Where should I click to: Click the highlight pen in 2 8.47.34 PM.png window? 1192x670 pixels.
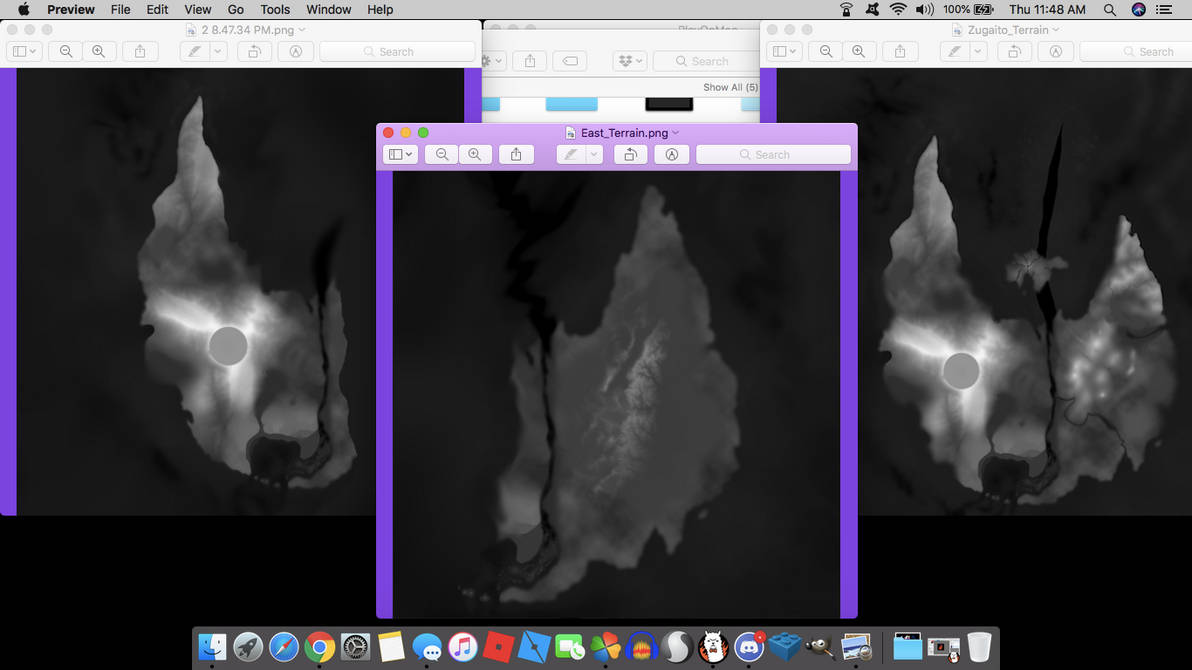tap(197, 52)
